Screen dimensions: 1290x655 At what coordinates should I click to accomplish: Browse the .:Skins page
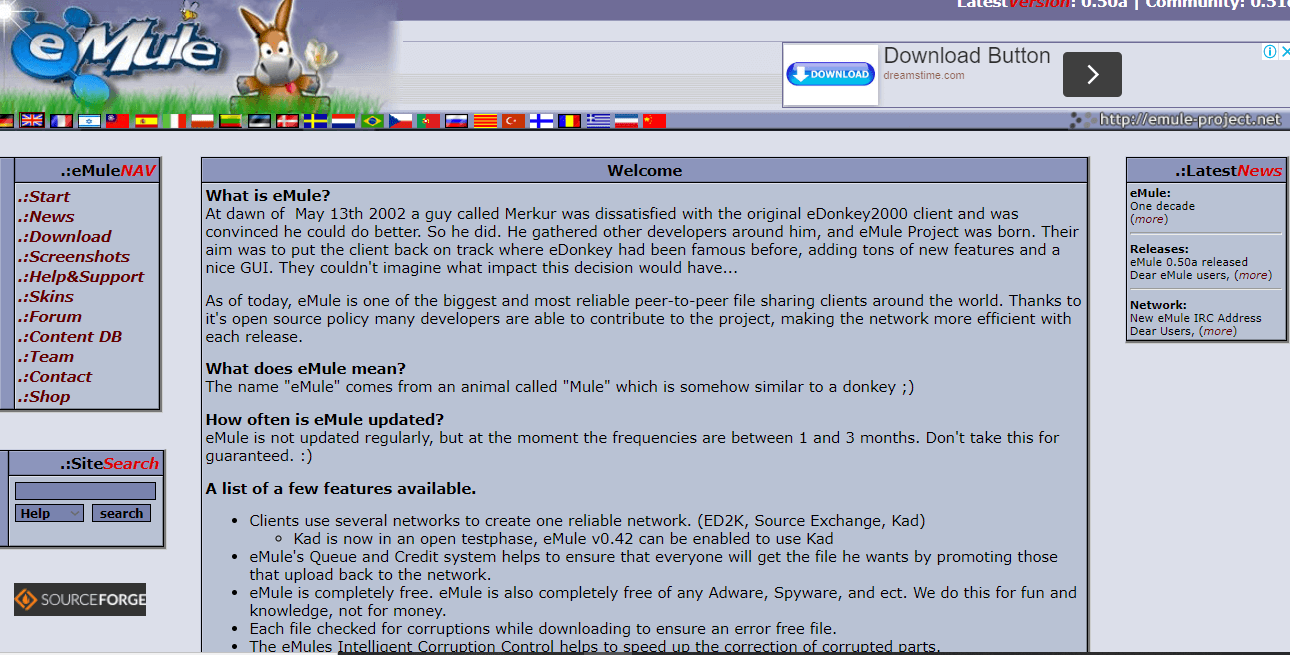pos(46,297)
